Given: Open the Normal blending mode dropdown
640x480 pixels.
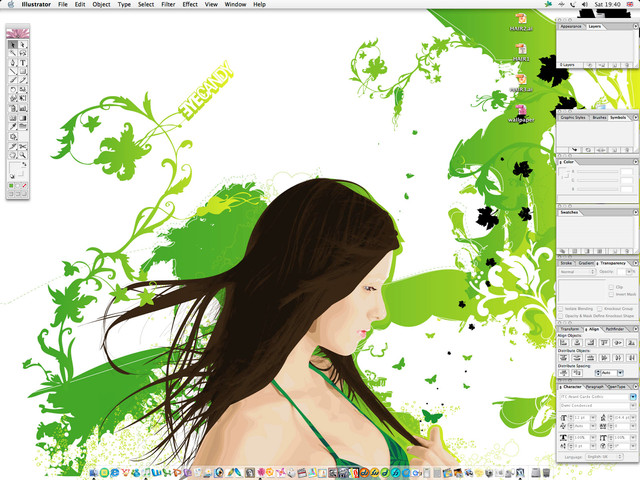Looking at the screenshot, I should point(577,271).
